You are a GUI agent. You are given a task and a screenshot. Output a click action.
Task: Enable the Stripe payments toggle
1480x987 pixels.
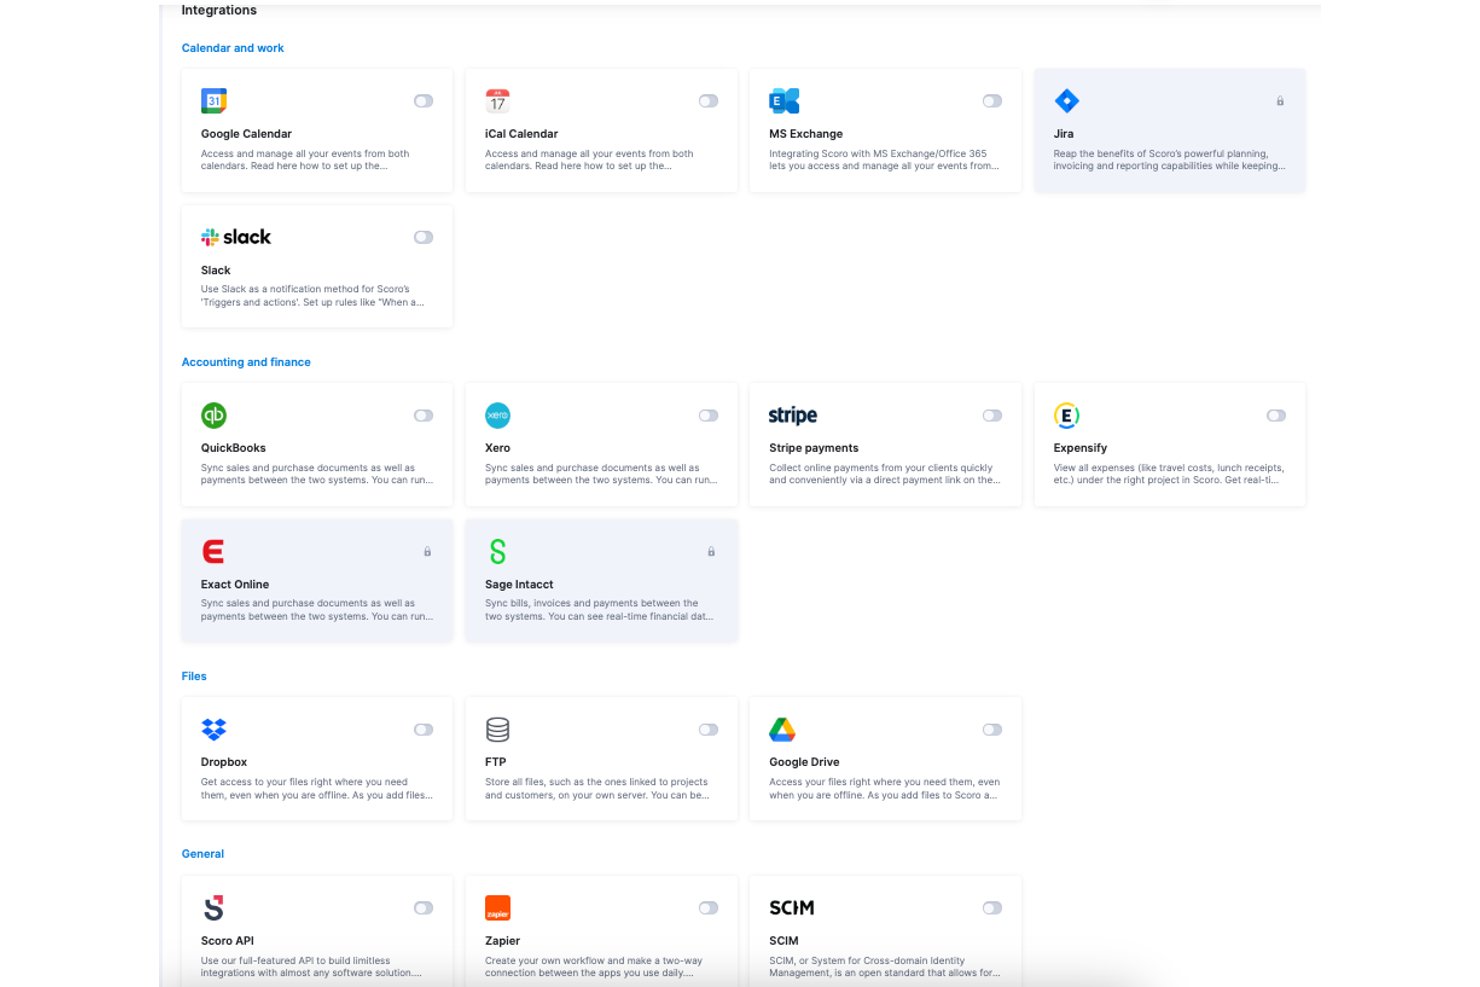tap(992, 415)
